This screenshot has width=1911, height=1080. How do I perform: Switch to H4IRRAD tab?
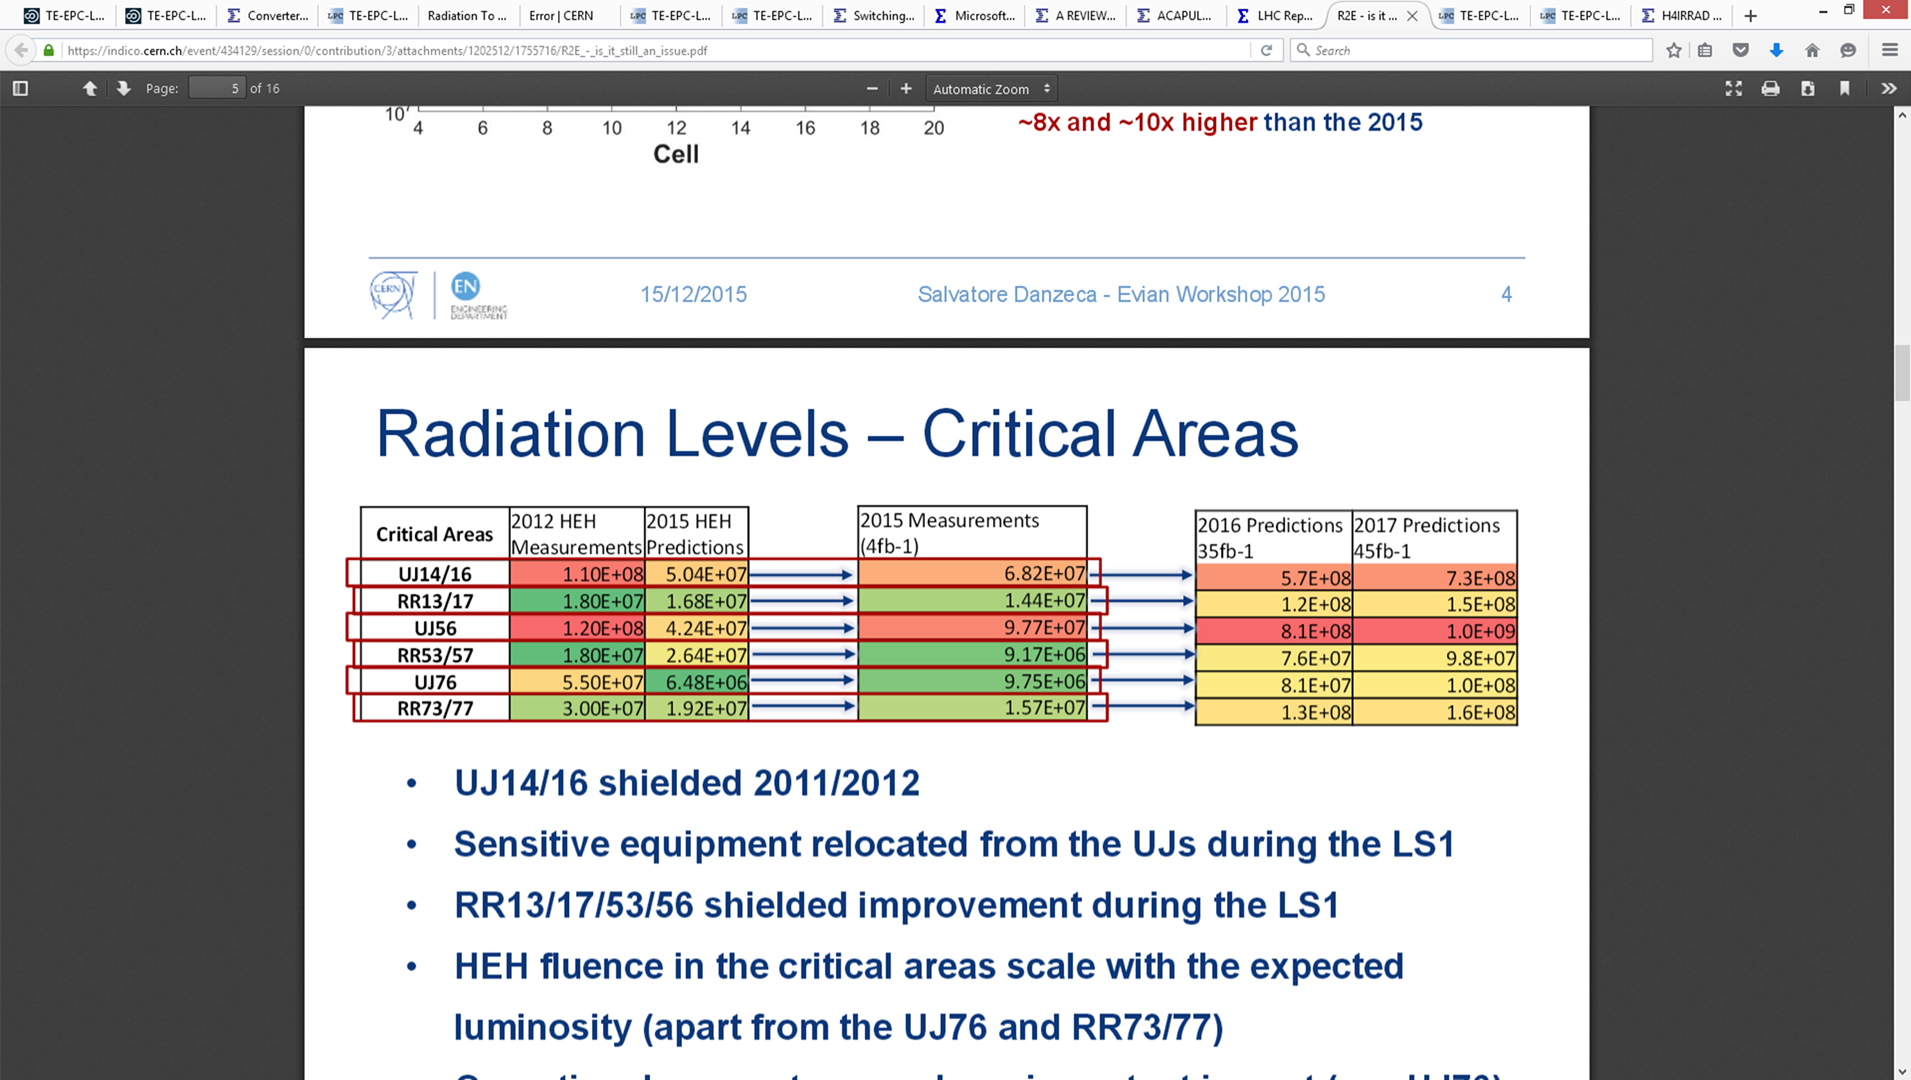coord(1683,15)
